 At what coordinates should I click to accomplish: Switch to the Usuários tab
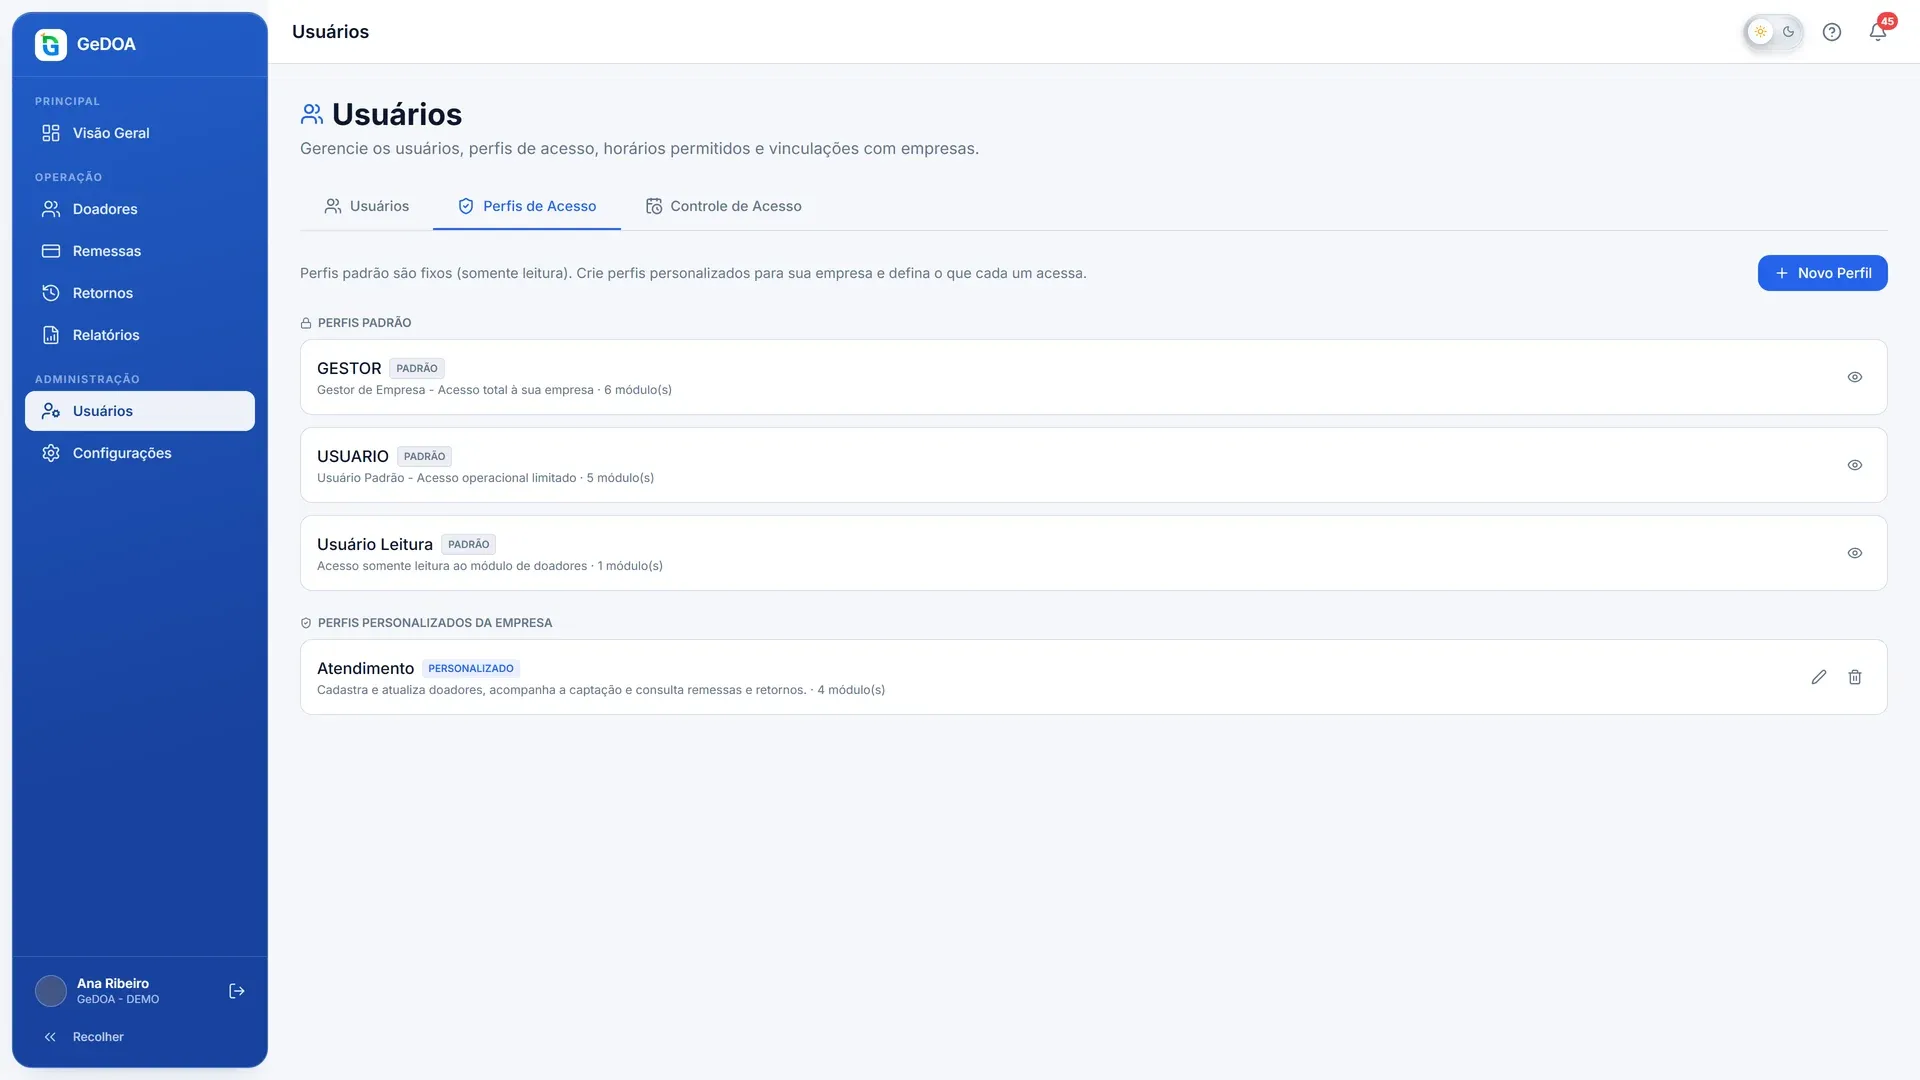[366, 206]
